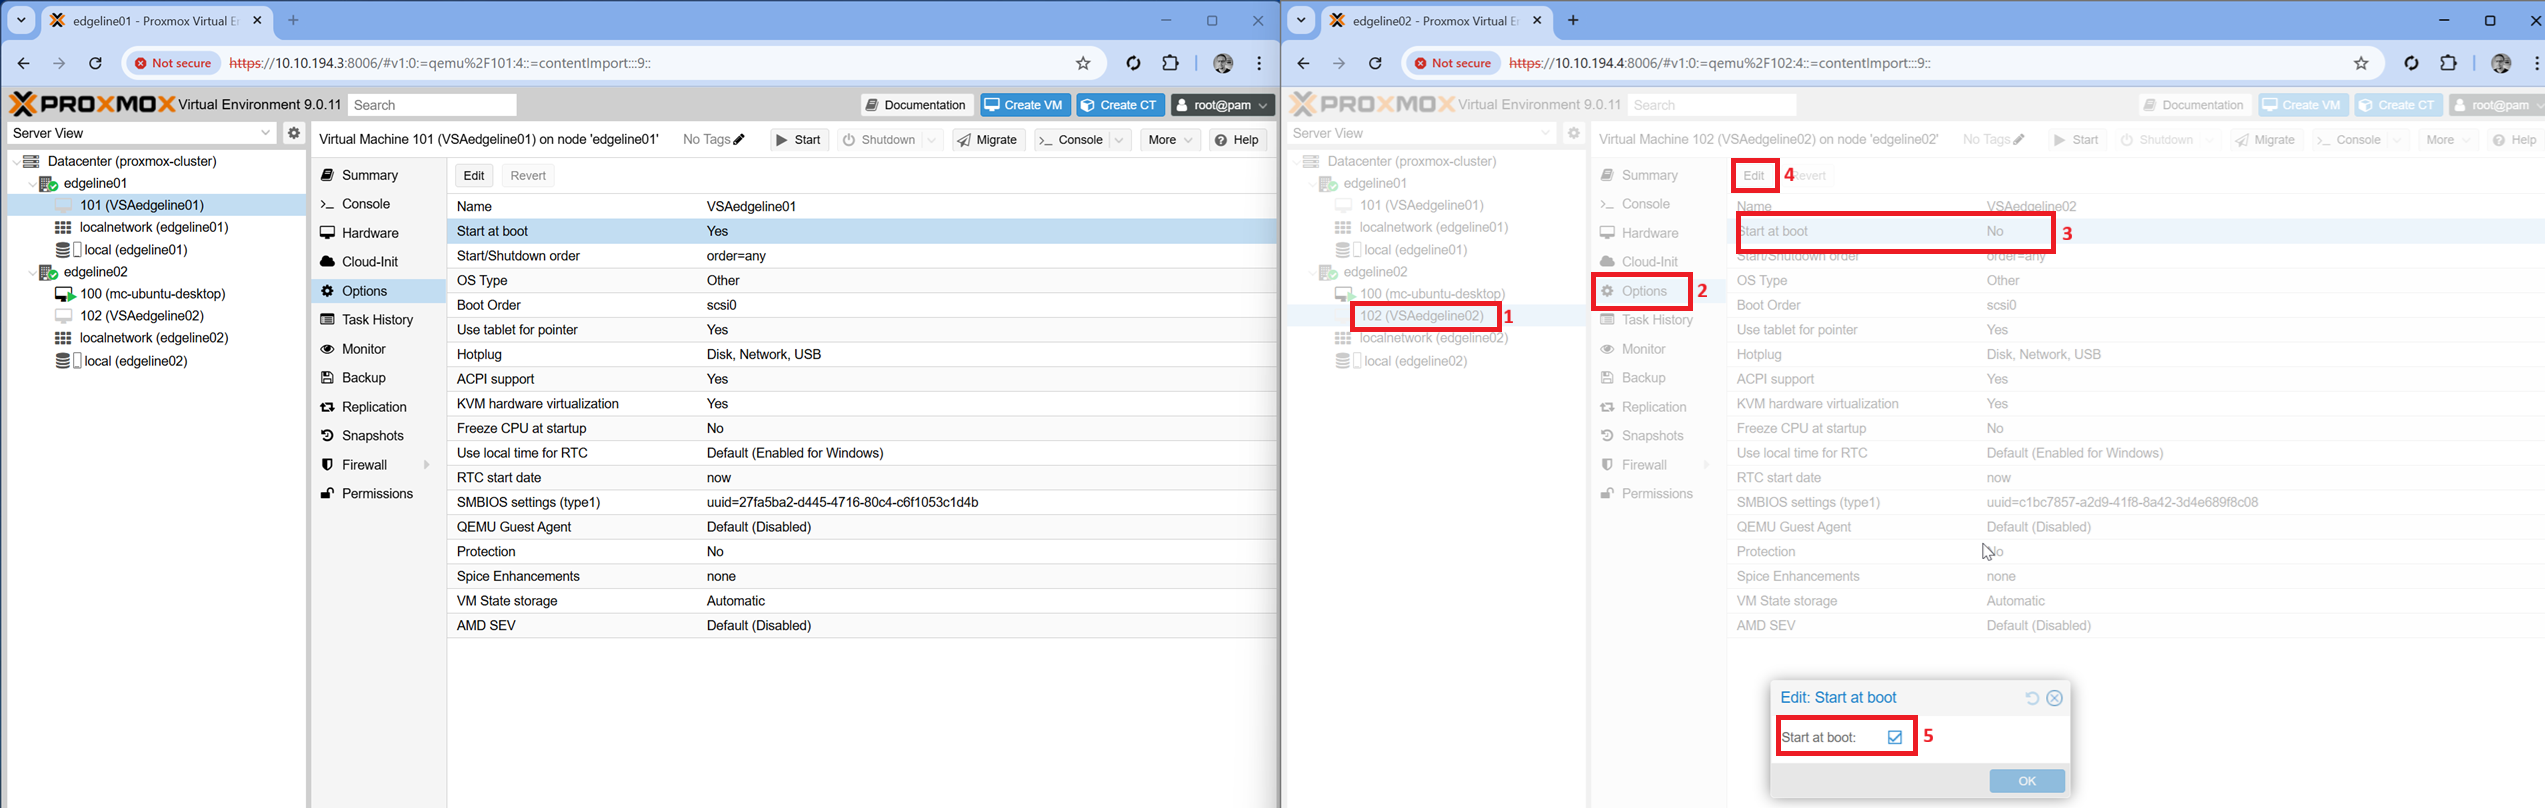Click the pencil icon next to No Tags, left window
Viewport: 2545px width, 808px height.
point(739,140)
